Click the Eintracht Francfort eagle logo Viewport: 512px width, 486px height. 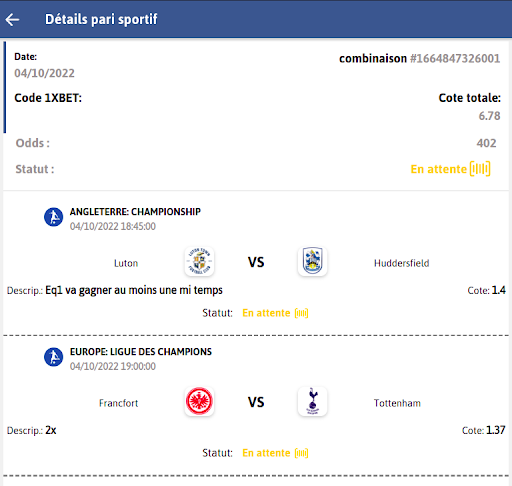coord(199,401)
